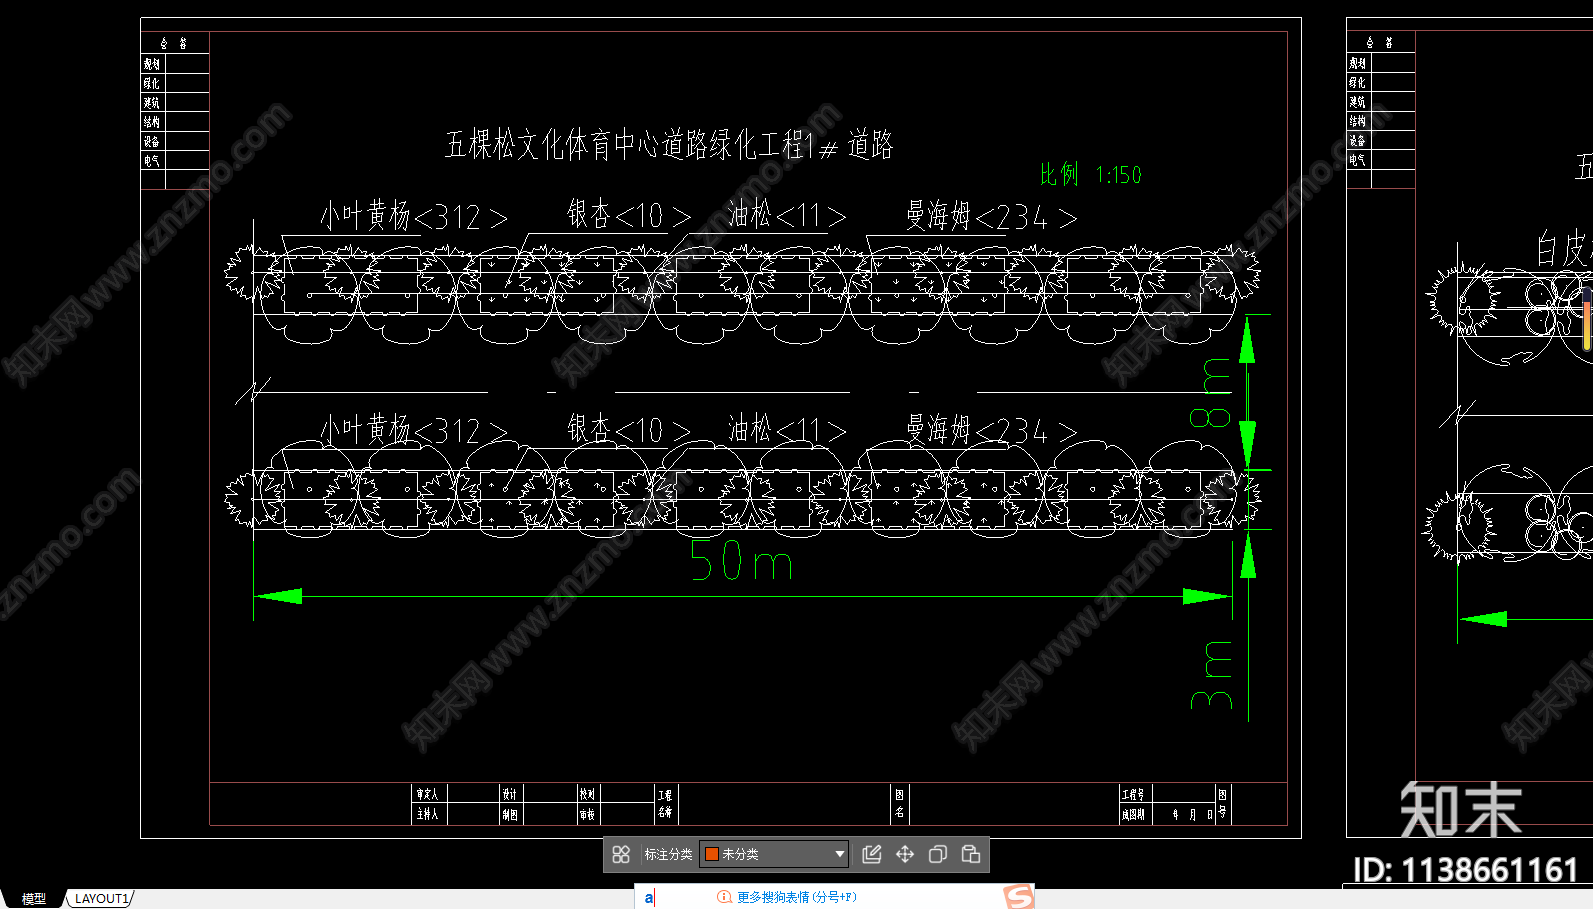This screenshot has height=909, width=1593.
Task: Select the move arrows icon
Action: (905, 854)
